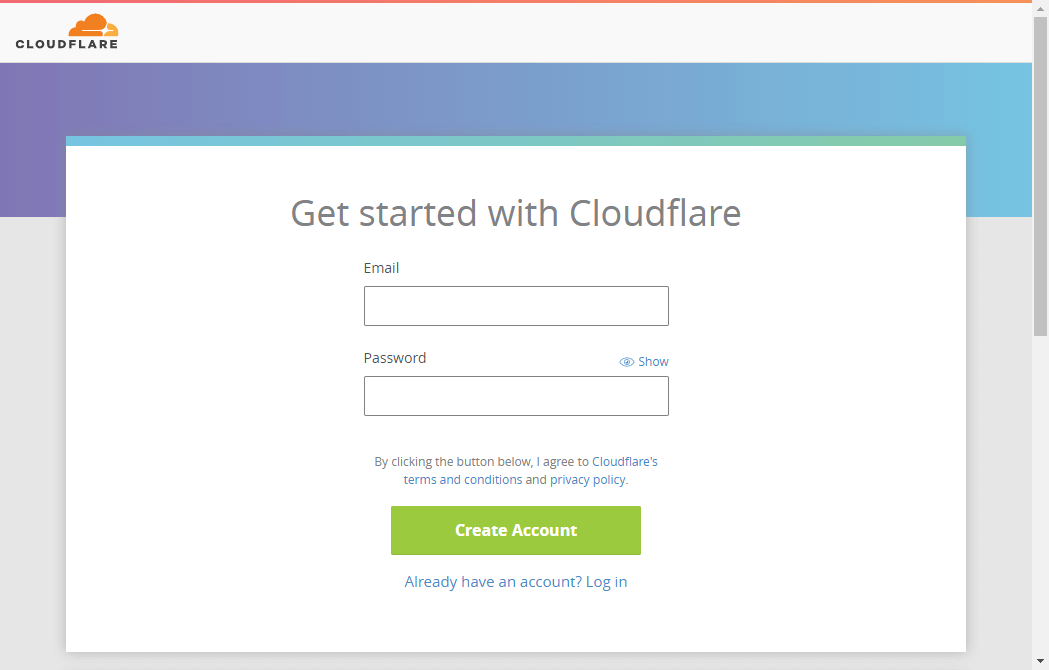Click the "Cloudflare's" link in agreement text
The image size is (1049, 670).
coord(625,462)
